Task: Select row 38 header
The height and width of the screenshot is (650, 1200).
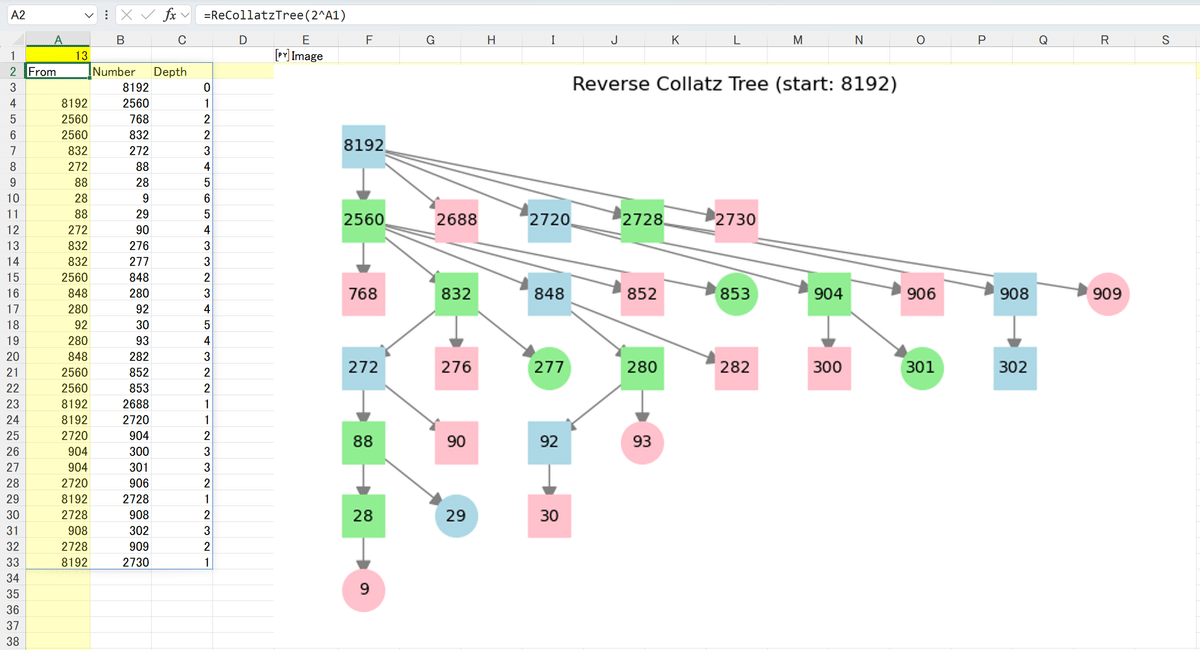Action: click(x=11, y=642)
